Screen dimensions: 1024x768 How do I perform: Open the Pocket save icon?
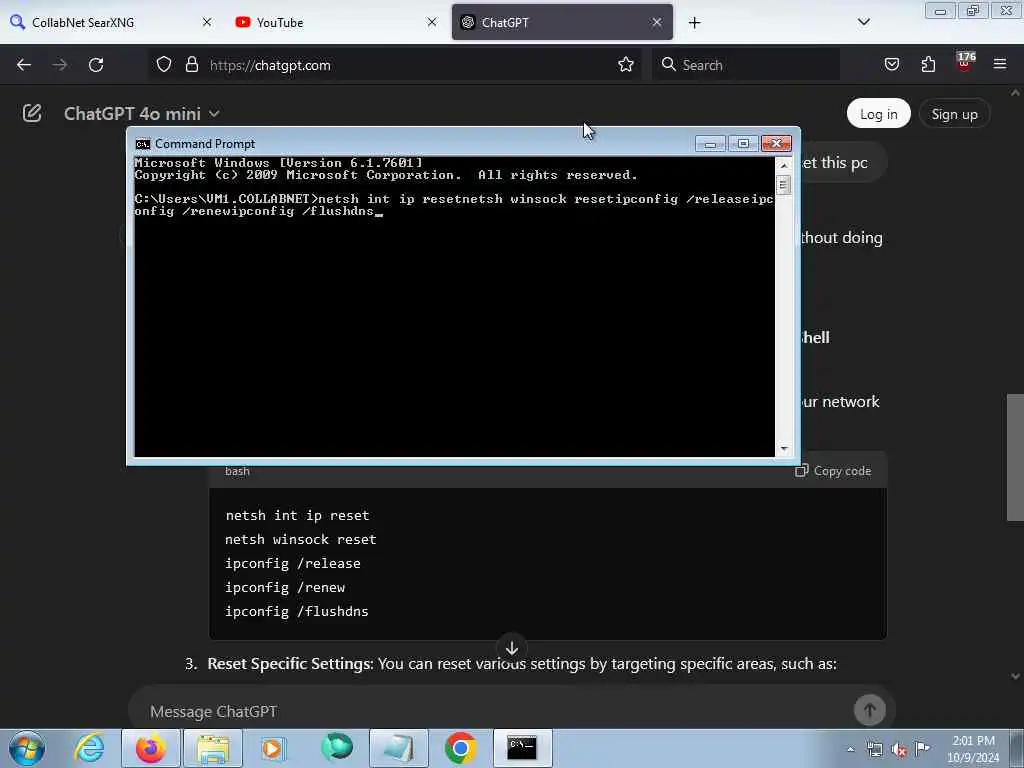(891, 64)
